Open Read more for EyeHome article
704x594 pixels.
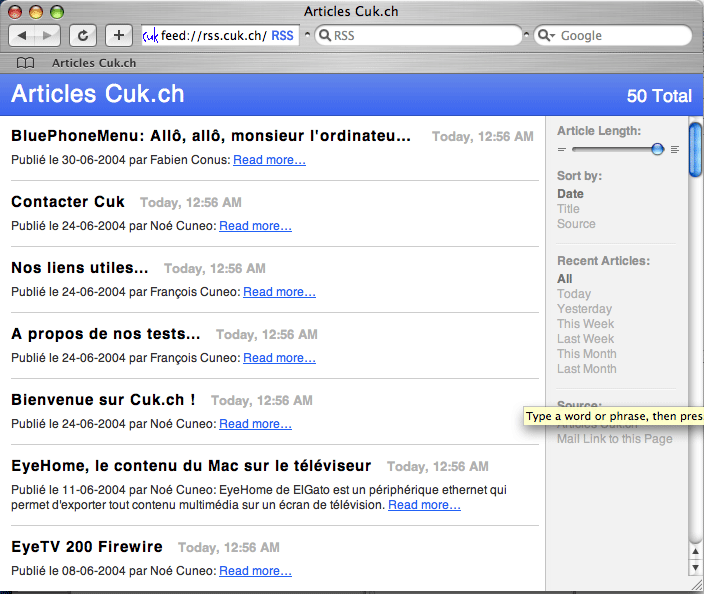click(424, 505)
